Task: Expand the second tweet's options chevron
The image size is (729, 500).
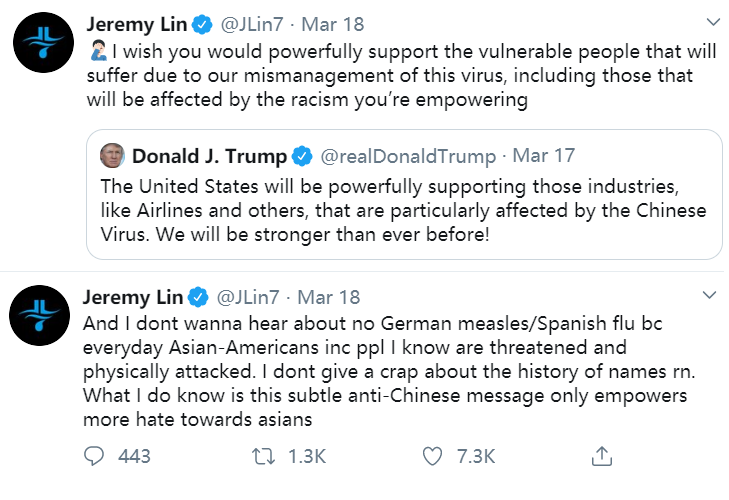Action: [x=711, y=296]
